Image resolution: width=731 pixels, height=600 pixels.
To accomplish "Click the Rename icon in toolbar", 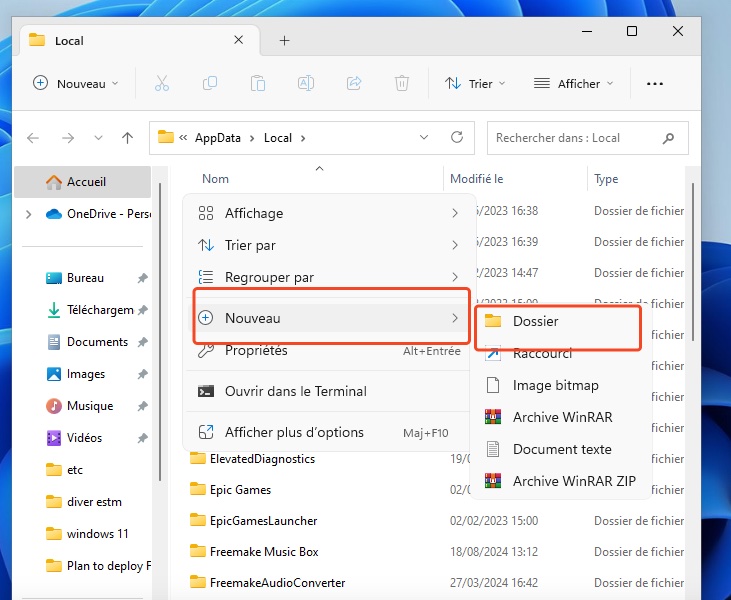I will [306, 83].
